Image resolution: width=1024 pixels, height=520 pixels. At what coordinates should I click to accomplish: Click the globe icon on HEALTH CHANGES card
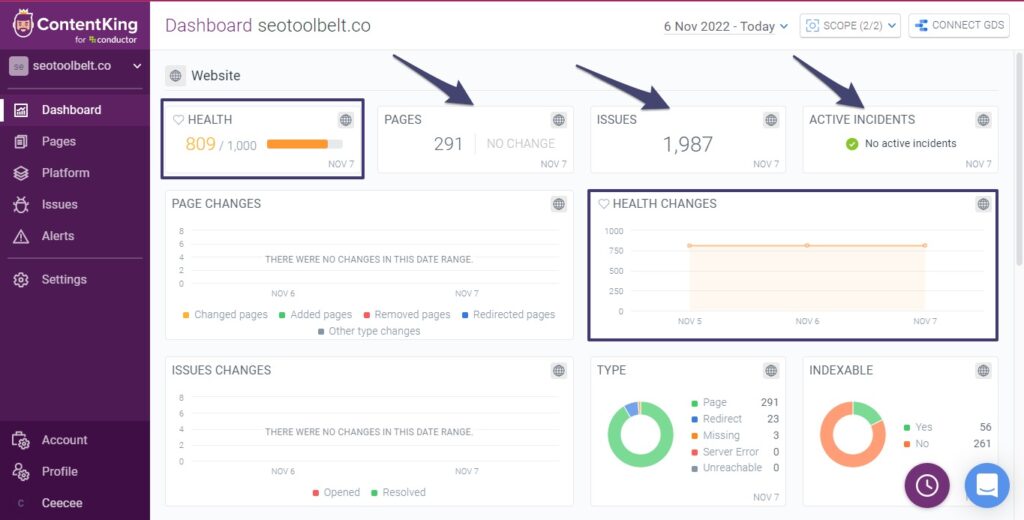[x=984, y=204]
